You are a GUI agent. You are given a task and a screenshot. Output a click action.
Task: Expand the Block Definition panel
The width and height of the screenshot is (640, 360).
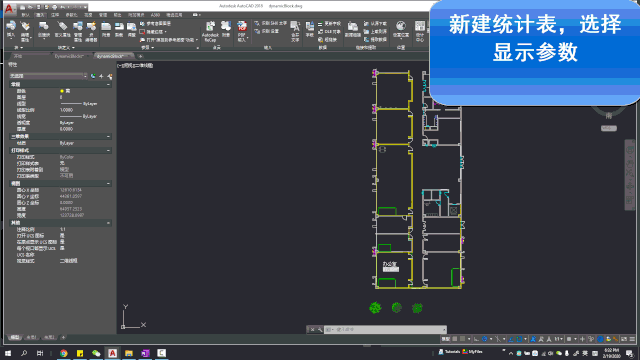coord(66,48)
